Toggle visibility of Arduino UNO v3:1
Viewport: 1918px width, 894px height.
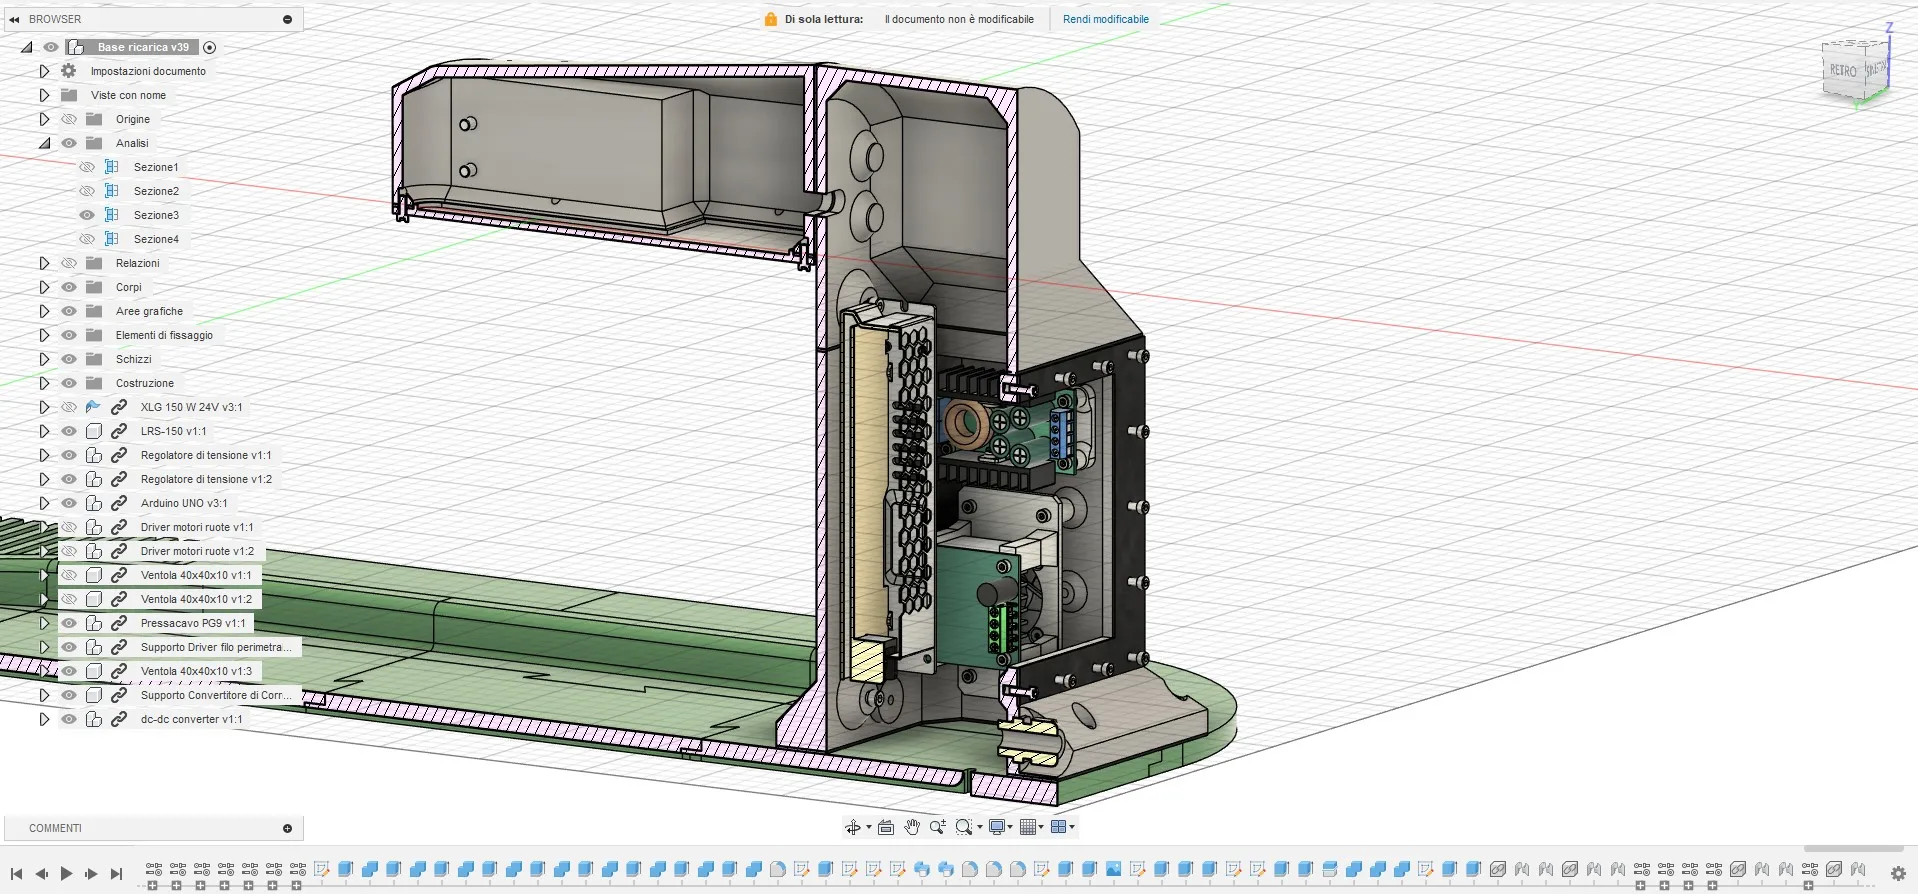69,503
